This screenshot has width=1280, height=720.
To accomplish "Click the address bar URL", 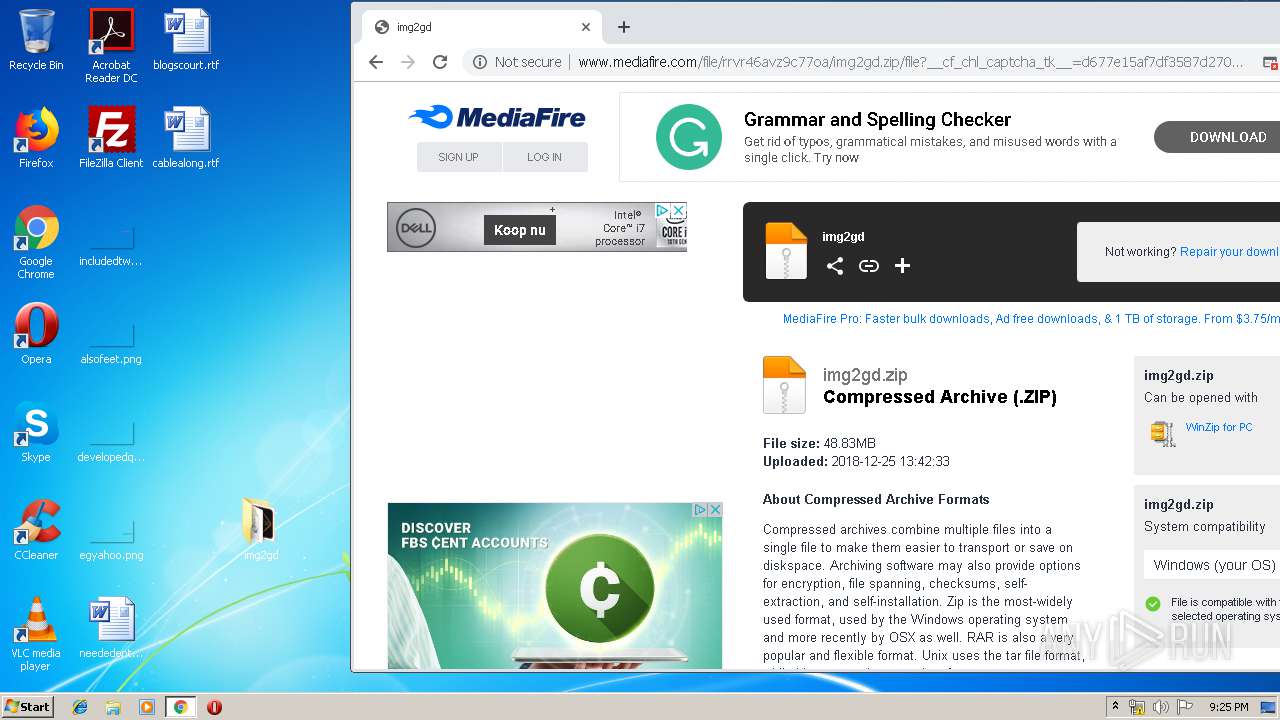I will [910, 62].
